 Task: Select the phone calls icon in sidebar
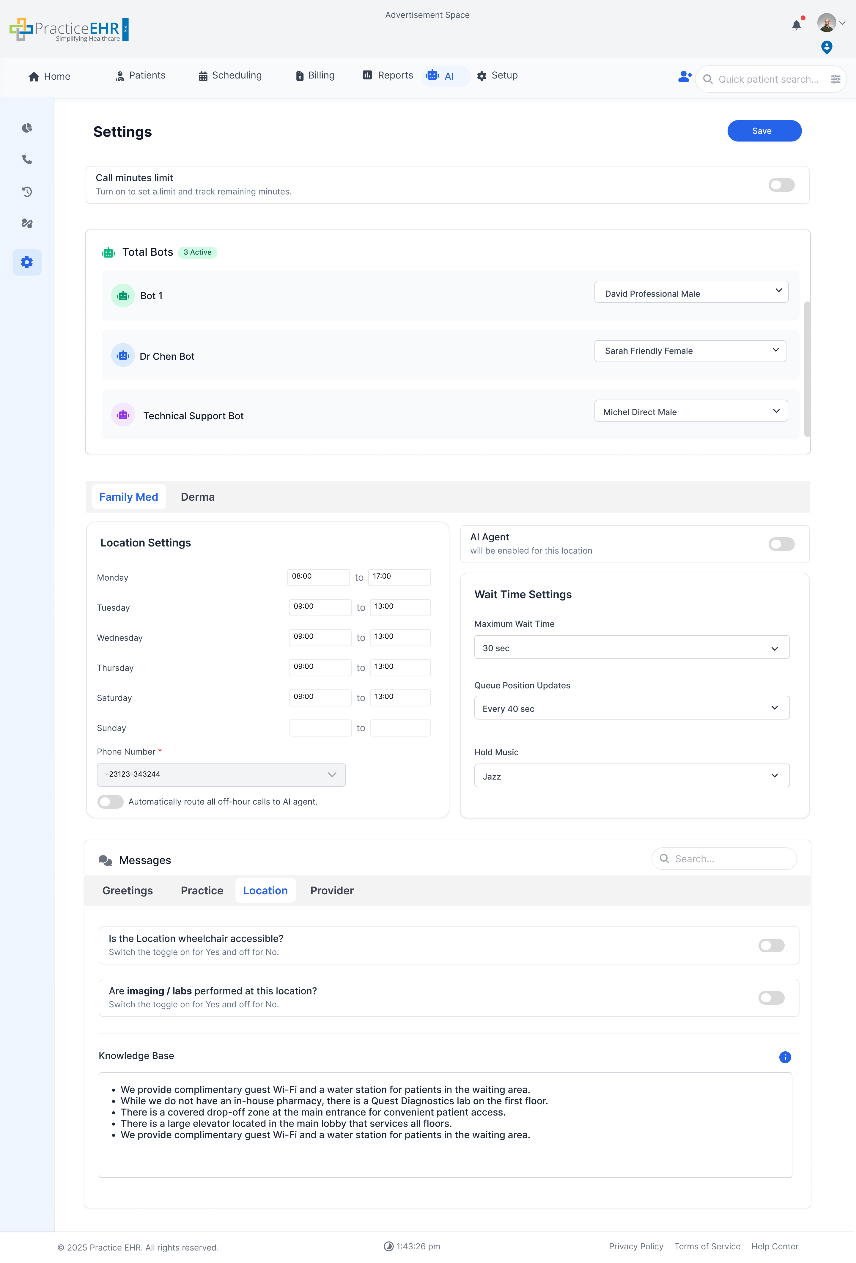point(27,159)
